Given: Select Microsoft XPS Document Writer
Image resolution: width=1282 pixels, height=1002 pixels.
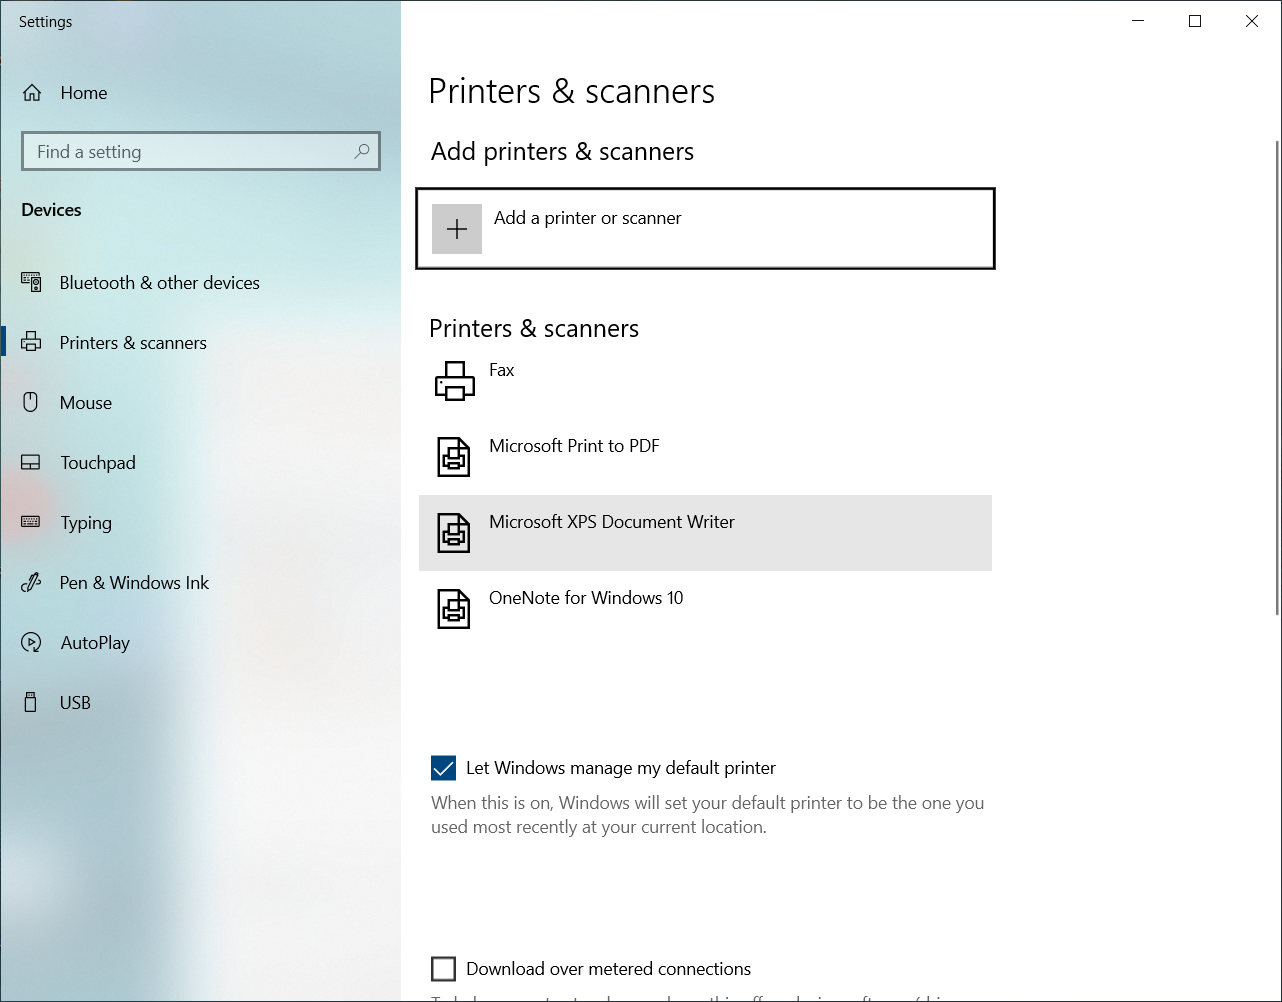Looking at the screenshot, I should (x=705, y=533).
